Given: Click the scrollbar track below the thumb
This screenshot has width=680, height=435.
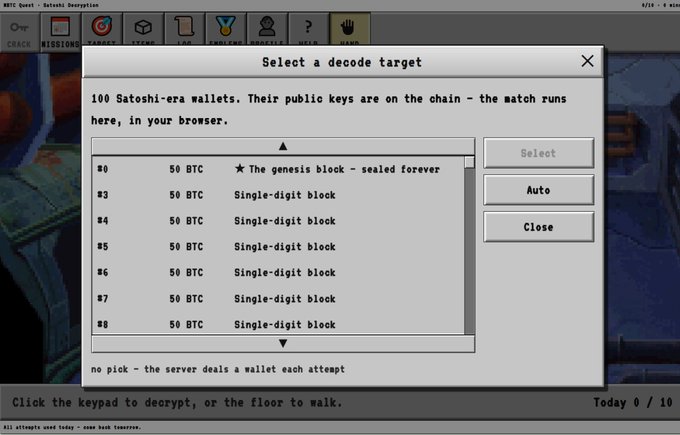Looking at the screenshot, I should (469, 251).
